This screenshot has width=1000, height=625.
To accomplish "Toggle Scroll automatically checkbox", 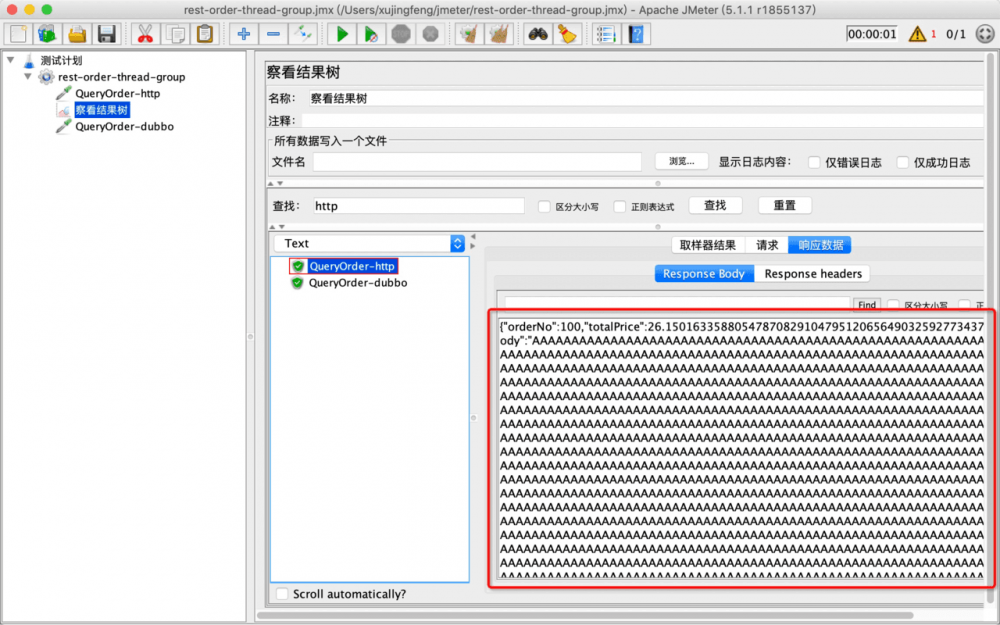I will [x=282, y=594].
